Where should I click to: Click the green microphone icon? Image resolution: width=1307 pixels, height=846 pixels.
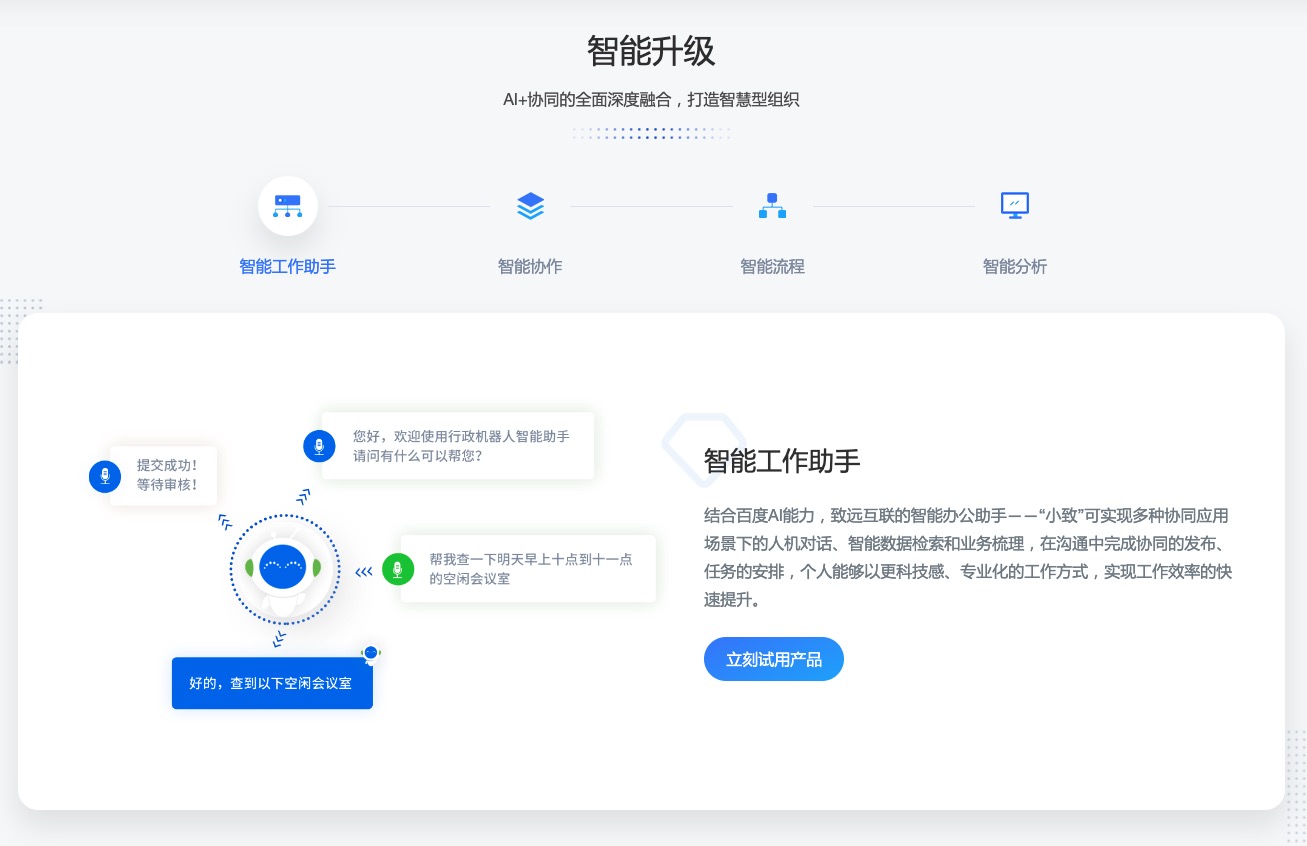(x=398, y=569)
